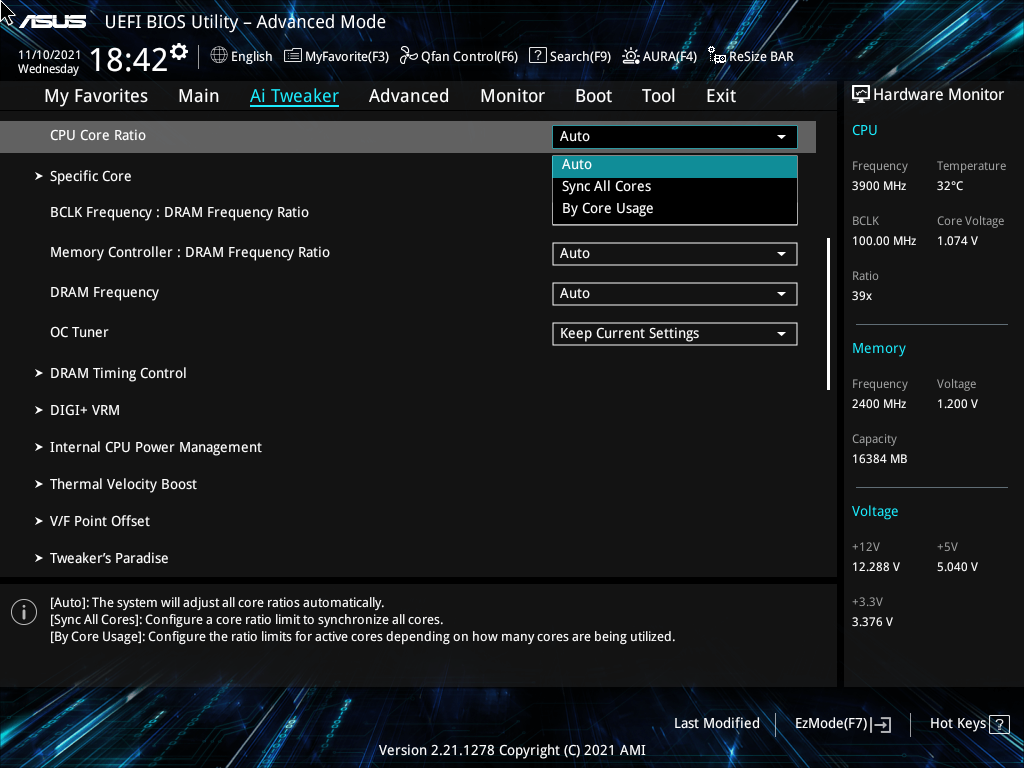Choose Auto in the core ratio list
1024x768 pixels.
675,165
